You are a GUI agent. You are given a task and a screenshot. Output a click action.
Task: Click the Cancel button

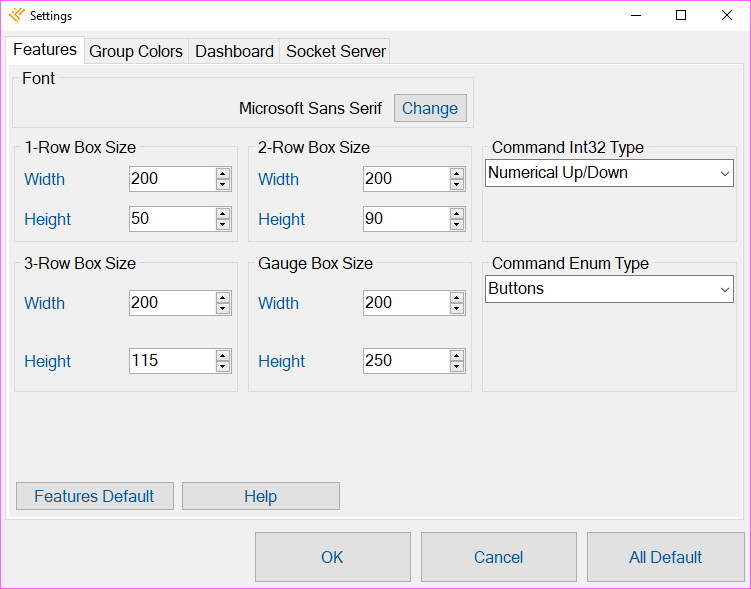click(x=499, y=557)
